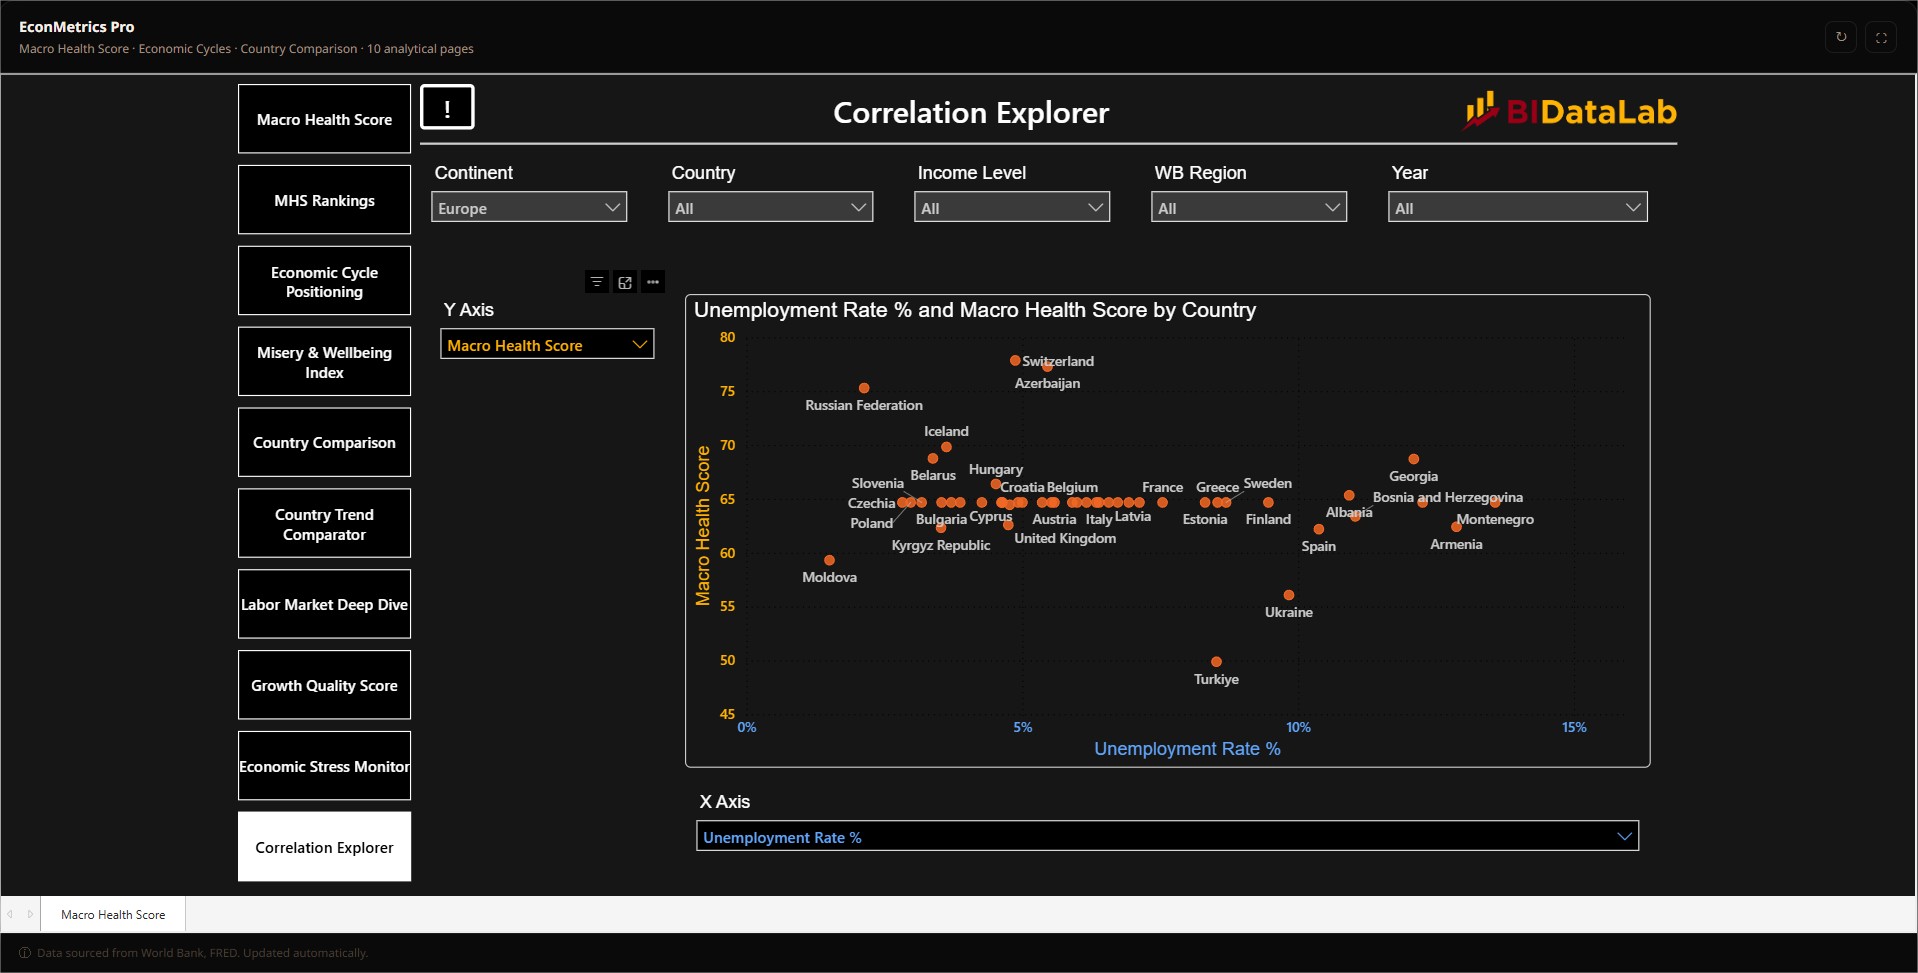Viewport: 1918px width, 973px height.
Task: Select the Turkiye data point
Action: coord(1216,662)
